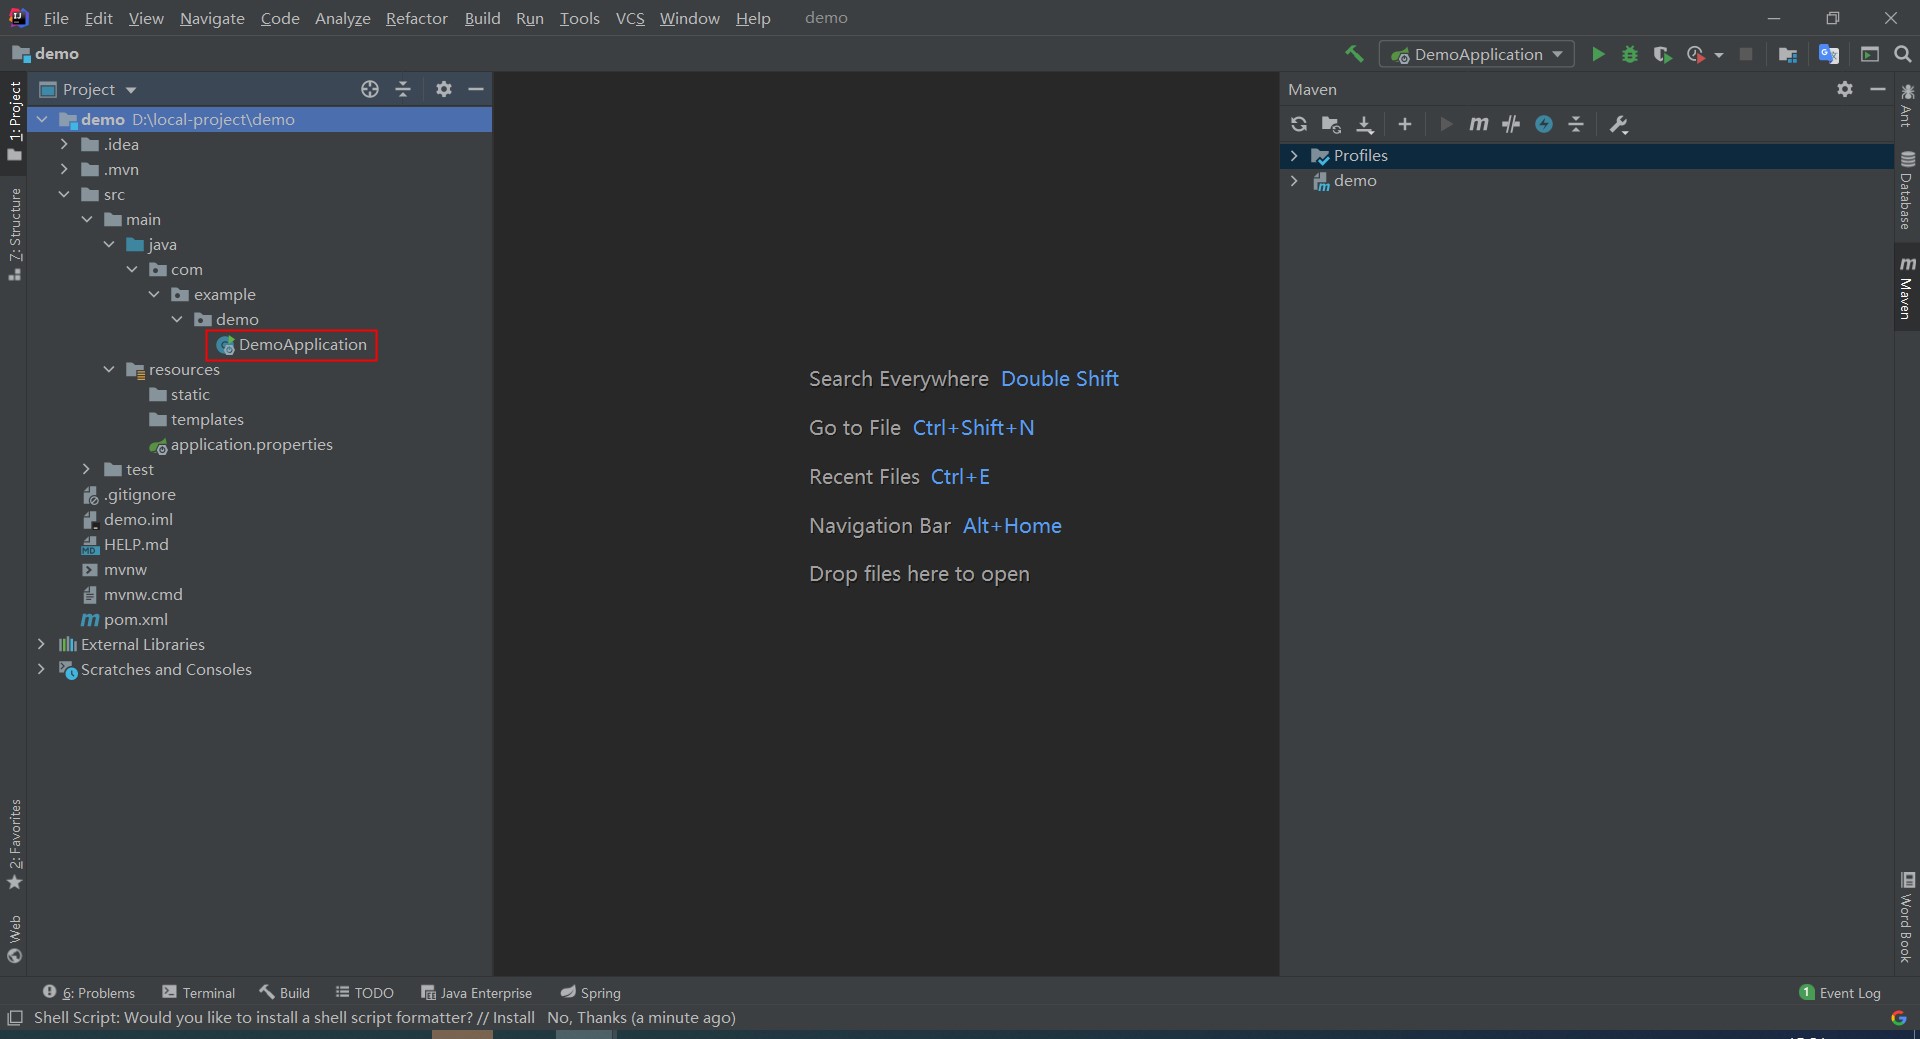1920x1039 pixels.
Task: Hide the Project tool window
Action: click(x=476, y=89)
